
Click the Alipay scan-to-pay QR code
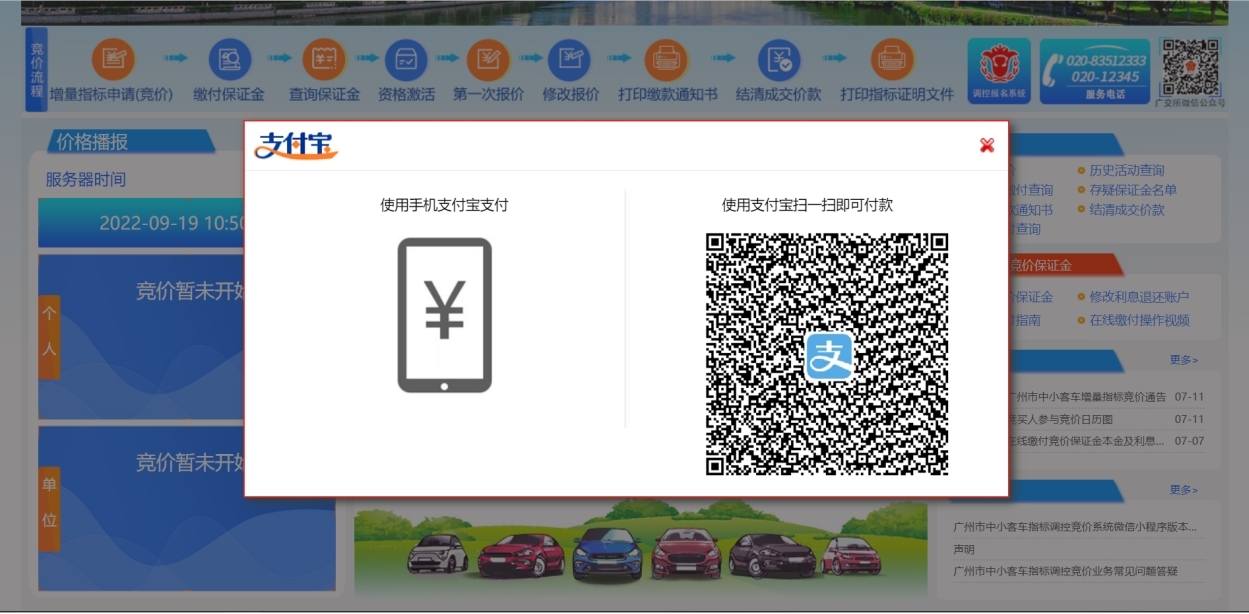pyautogui.click(x=827, y=354)
